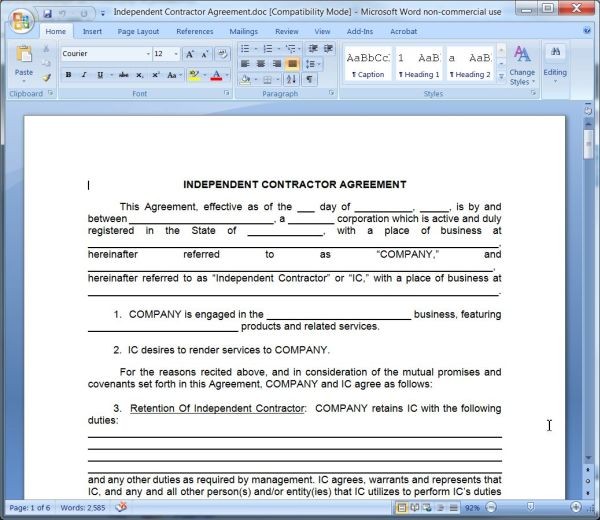The image size is (600, 520).
Task: Click the Shrink Font button
Action: click(205, 54)
